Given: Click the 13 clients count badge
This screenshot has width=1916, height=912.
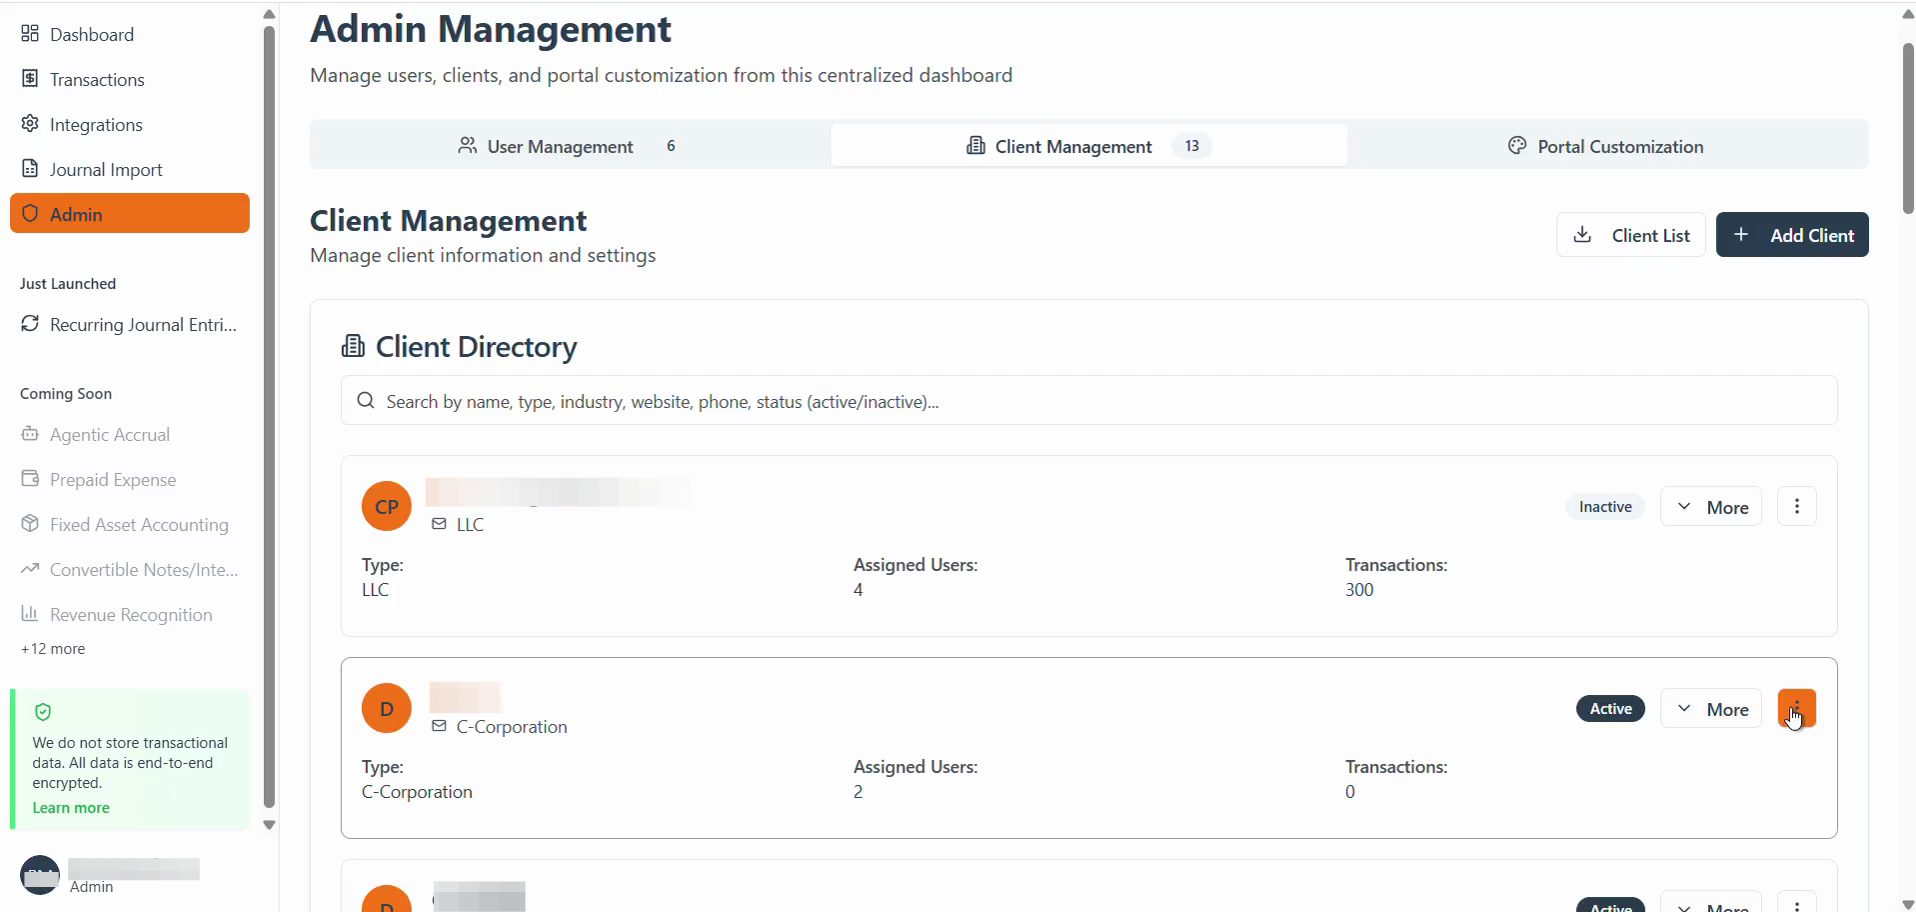Looking at the screenshot, I should click(x=1192, y=146).
